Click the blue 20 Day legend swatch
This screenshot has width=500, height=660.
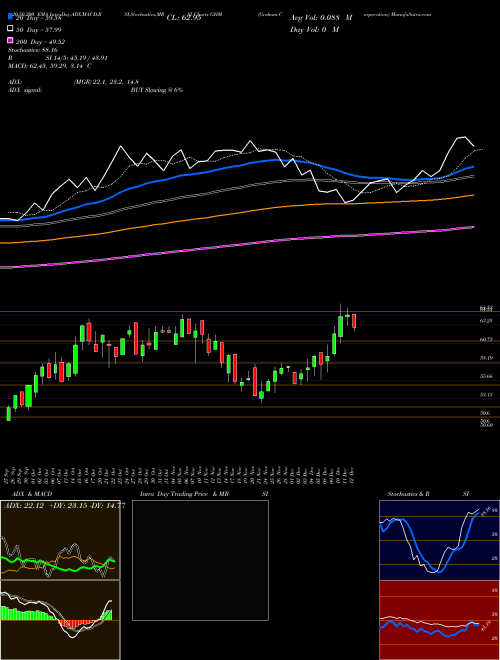[10, 17]
